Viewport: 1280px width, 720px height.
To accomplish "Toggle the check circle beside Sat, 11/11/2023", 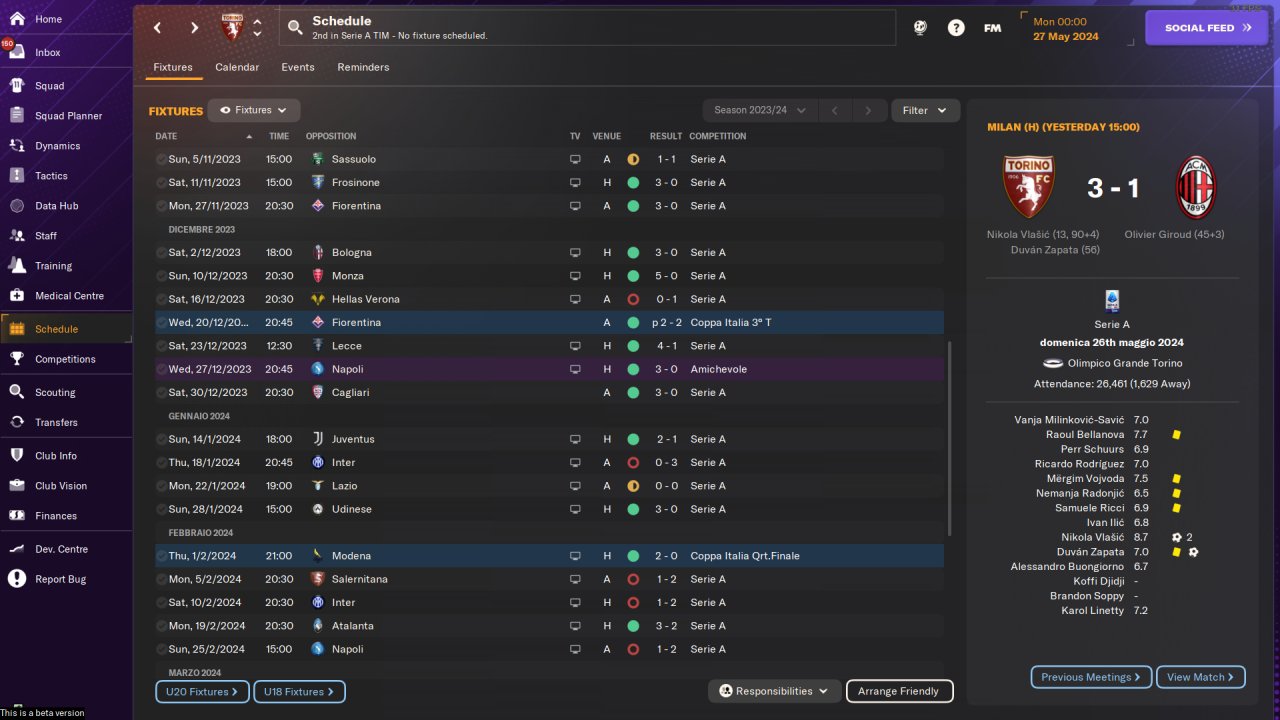I will [x=161, y=182].
